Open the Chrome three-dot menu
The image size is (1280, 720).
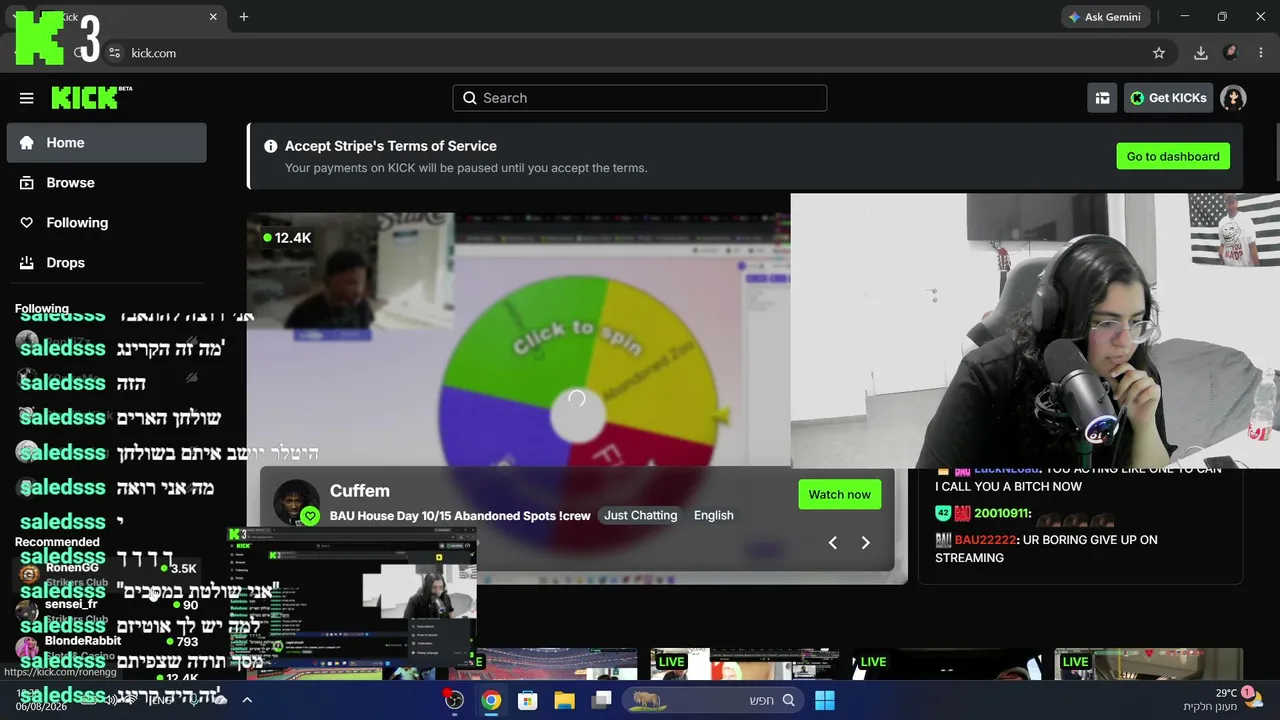(x=1261, y=53)
